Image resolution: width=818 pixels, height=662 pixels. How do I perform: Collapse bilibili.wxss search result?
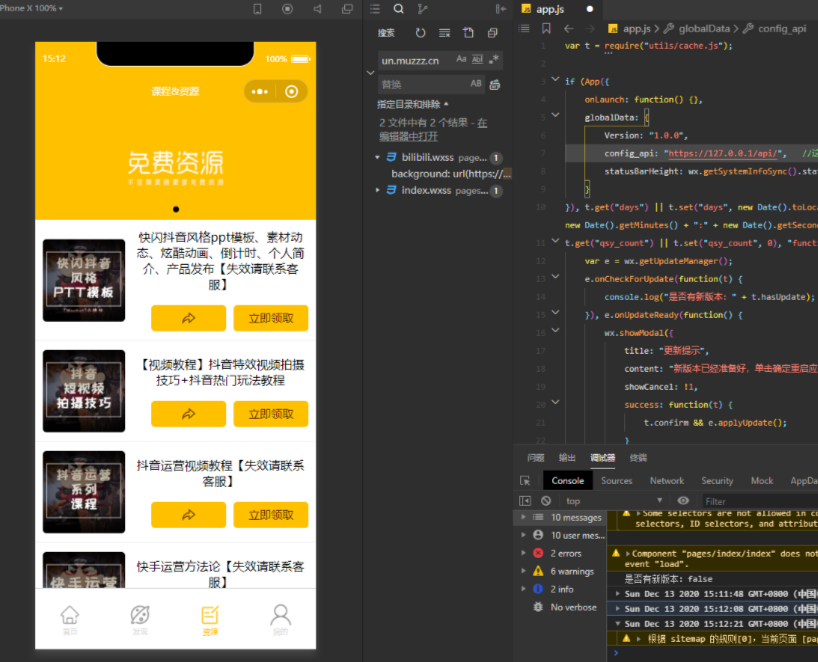click(x=378, y=158)
